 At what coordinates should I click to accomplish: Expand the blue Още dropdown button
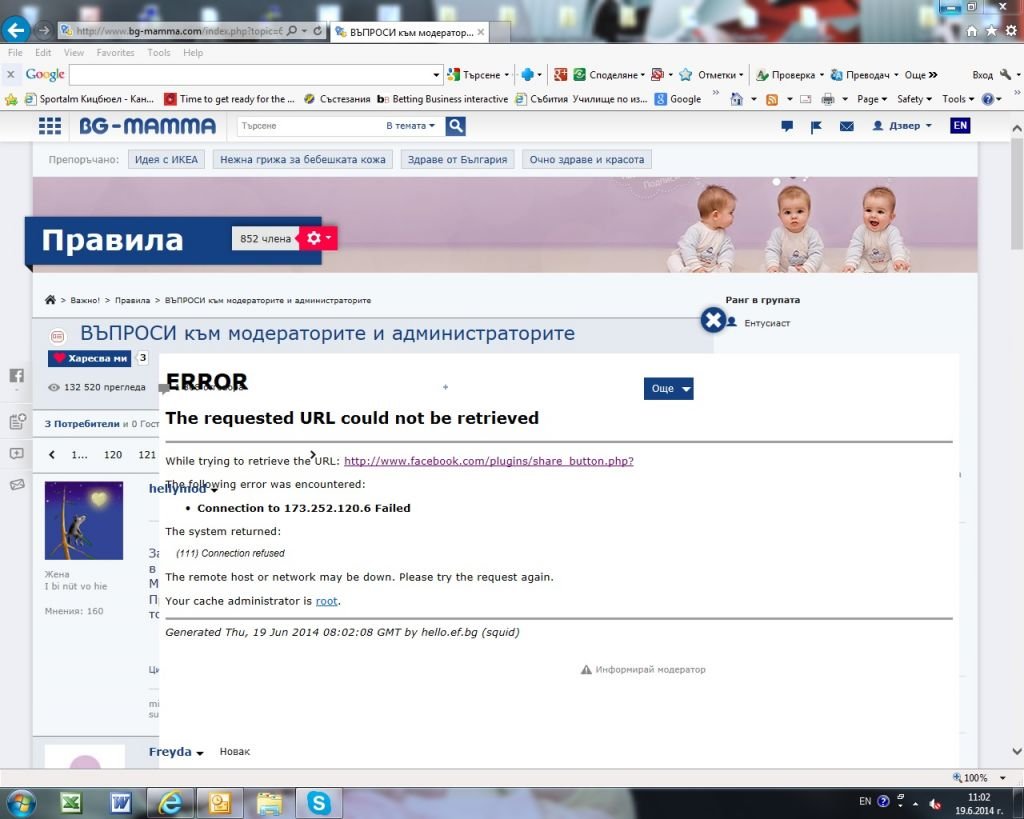tap(669, 389)
